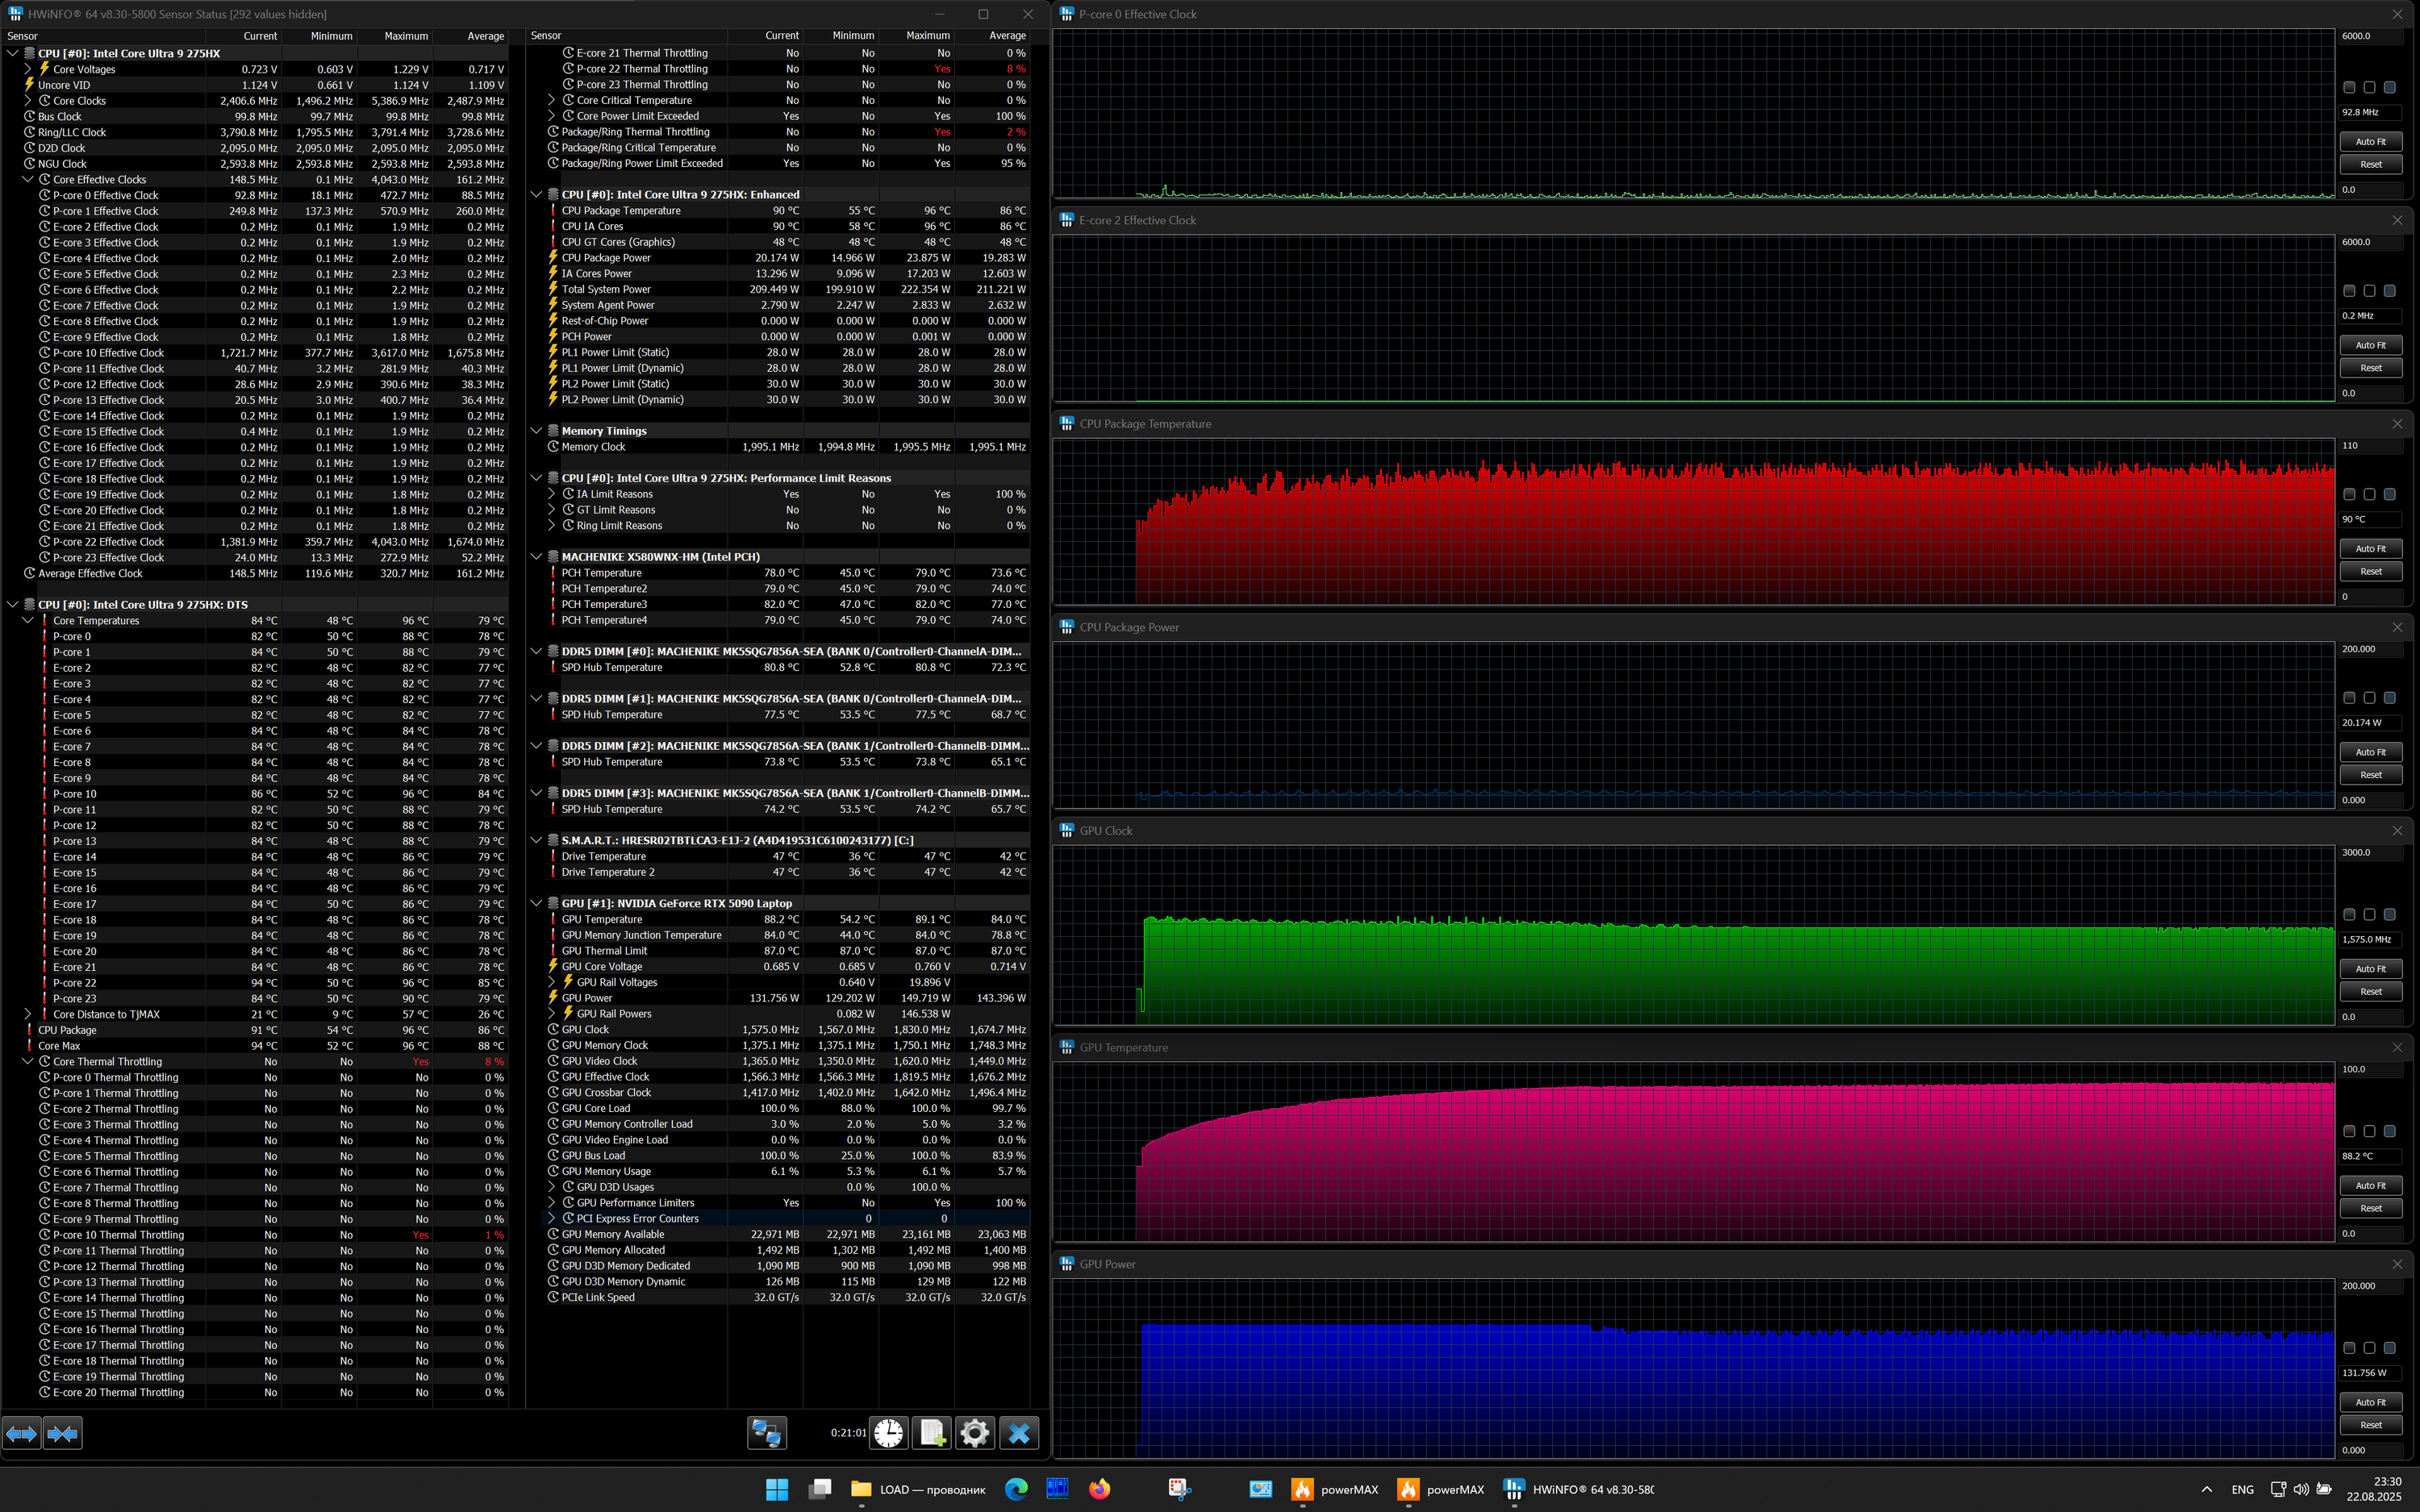Toggle first checkbox on GPU Power graph
Screen dimensions: 2420x1512
pos(2349,1348)
